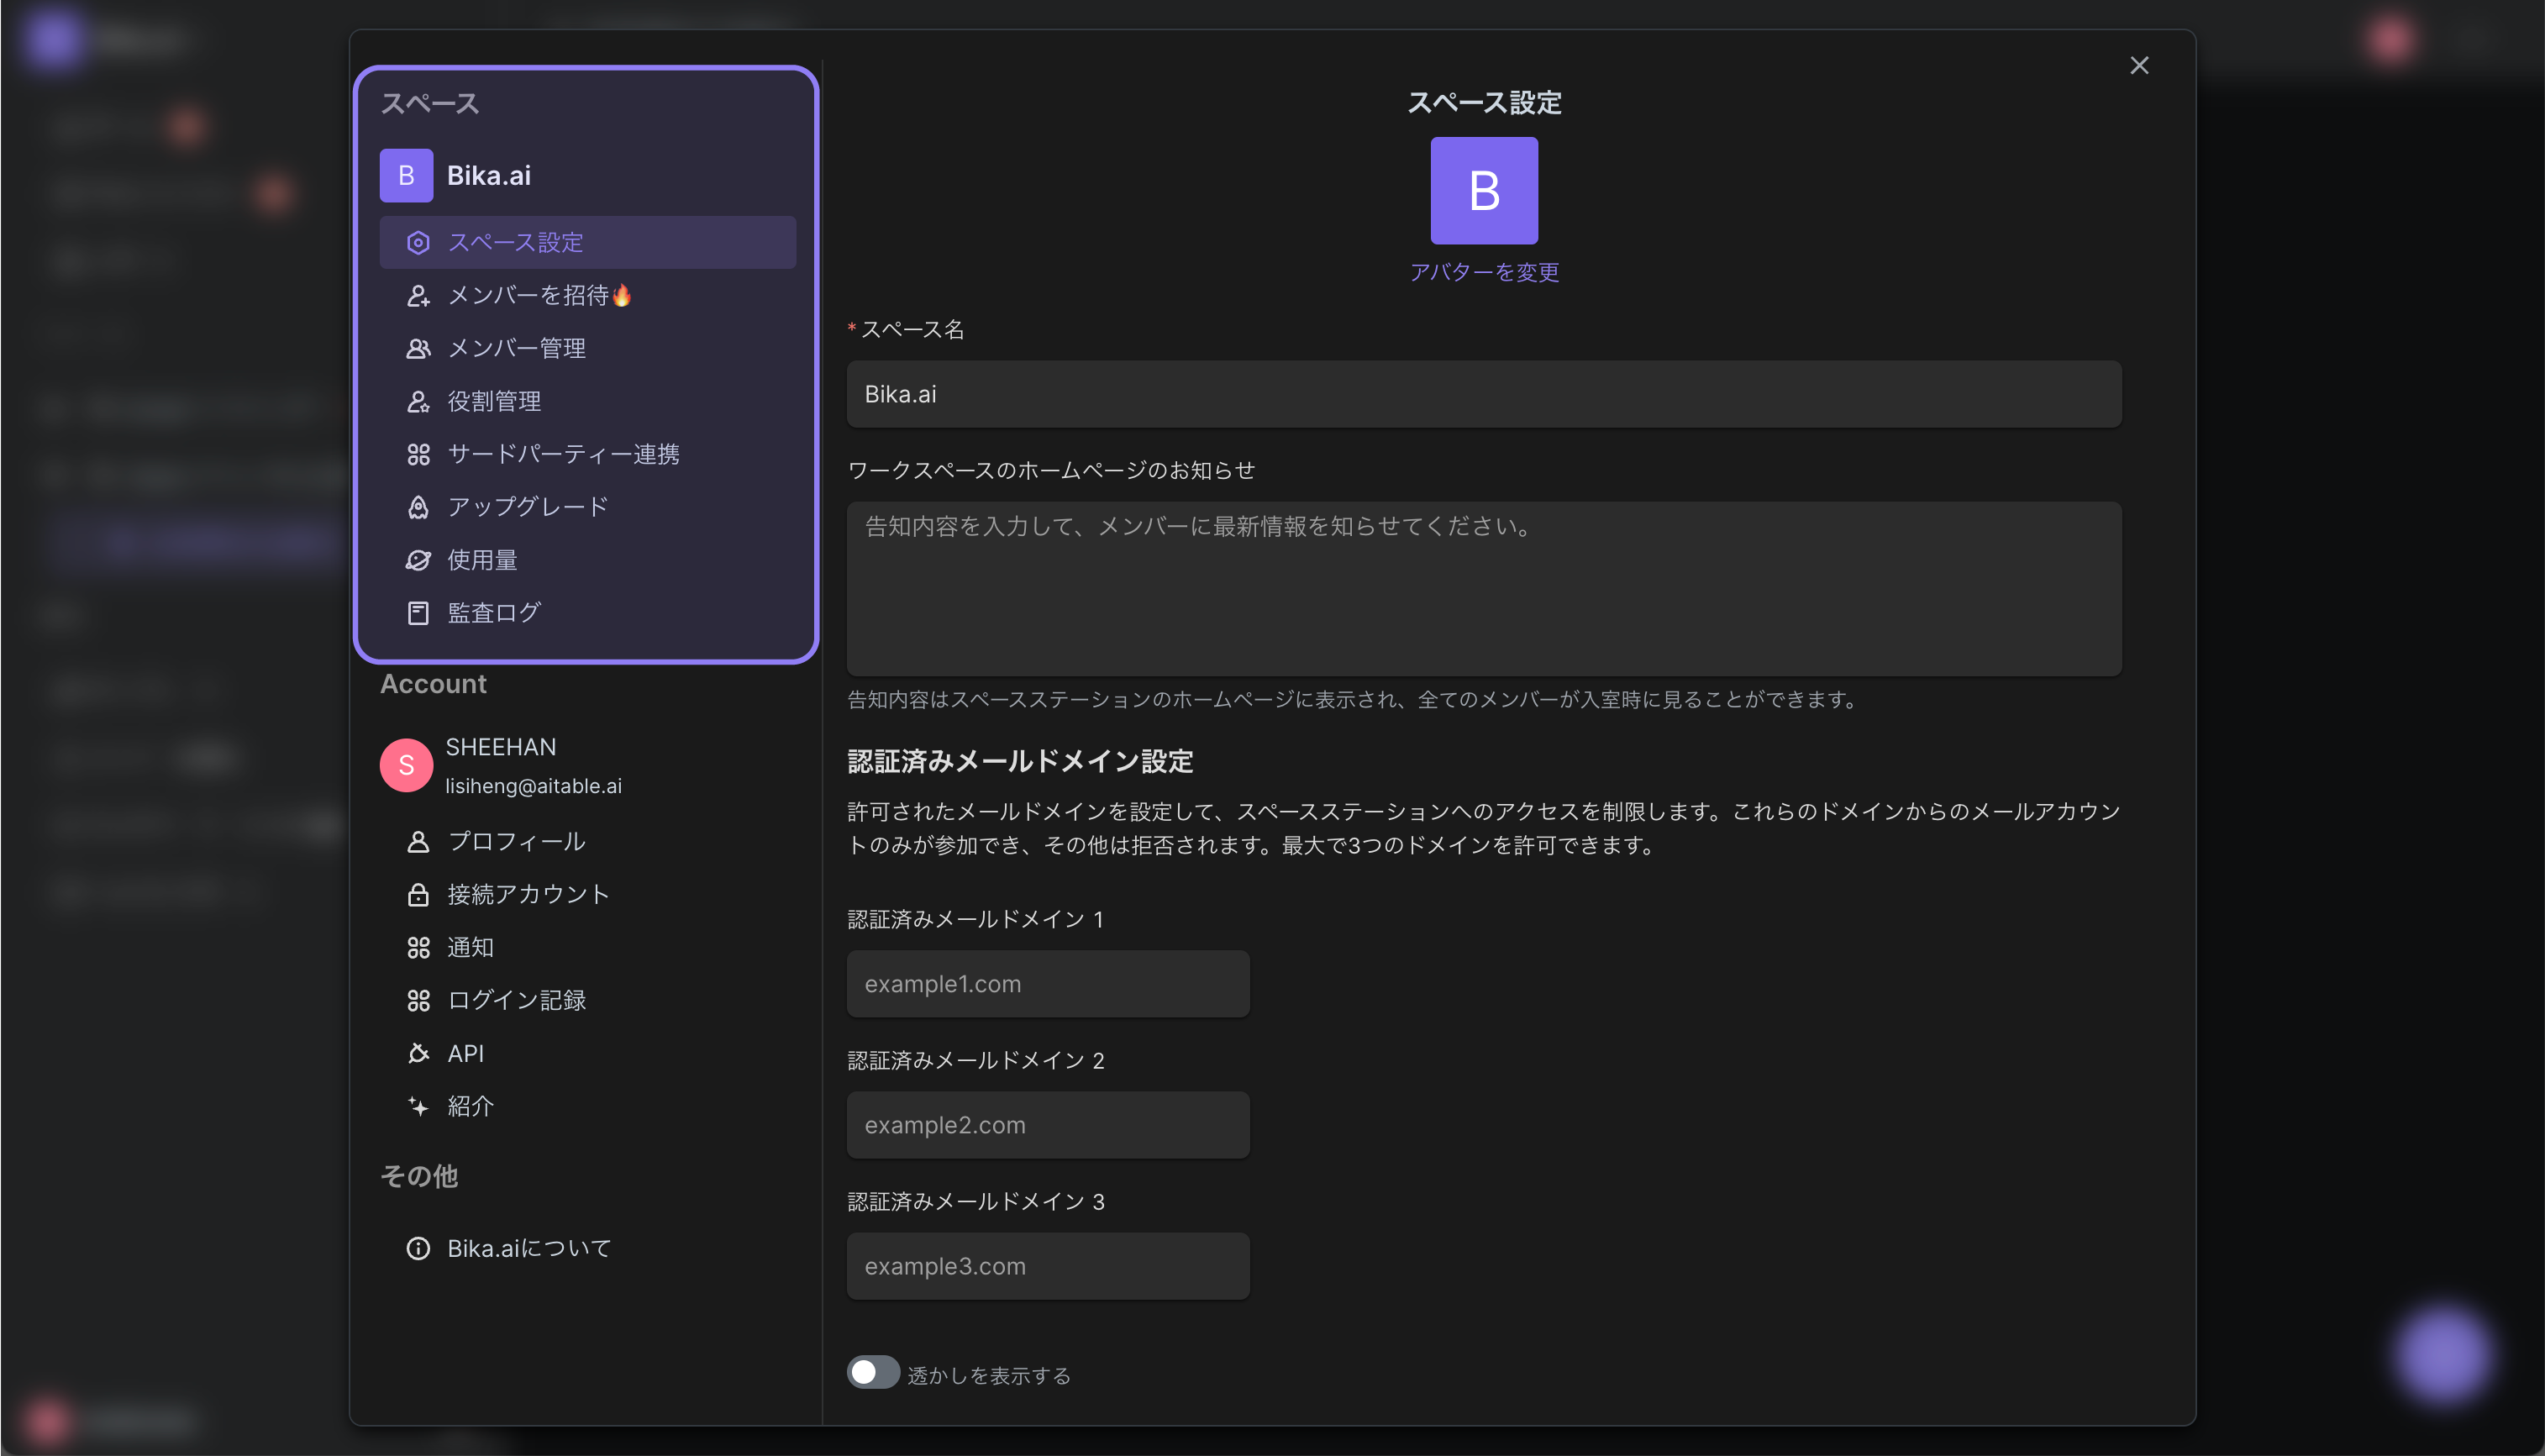
Task: Click the API plug icon
Action: (x=418, y=1054)
